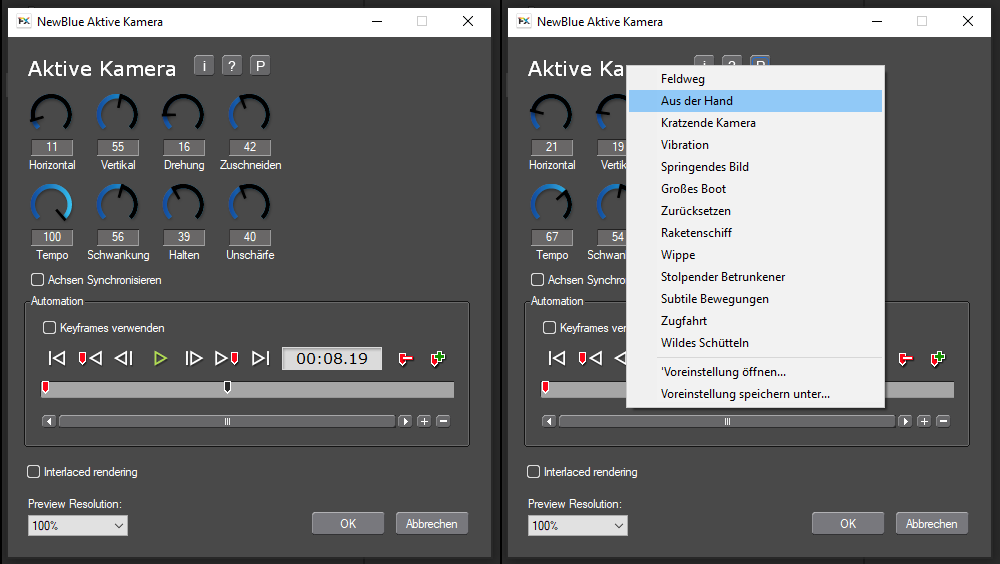Click the Tempo knob in left dialog
This screenshot has width=1000, height=564.
[x=52, y=206]
